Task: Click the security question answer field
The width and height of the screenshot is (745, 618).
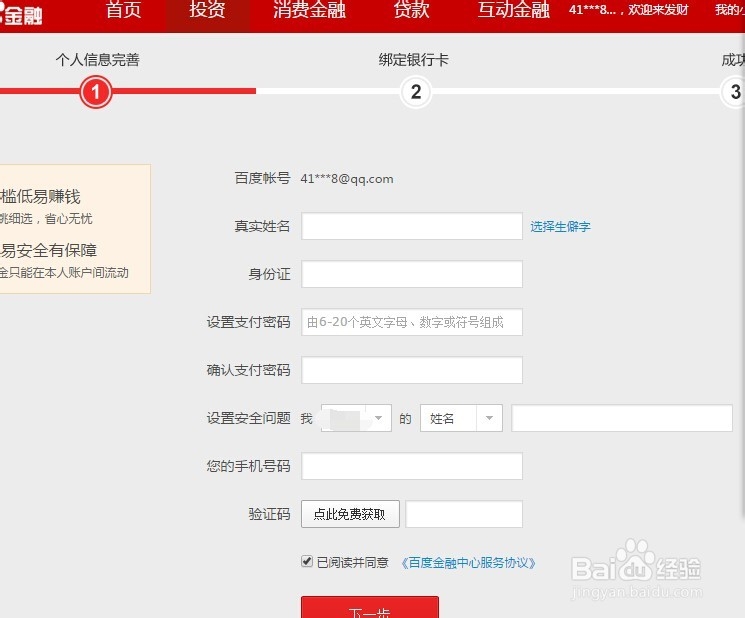Action: click(622, 418)
